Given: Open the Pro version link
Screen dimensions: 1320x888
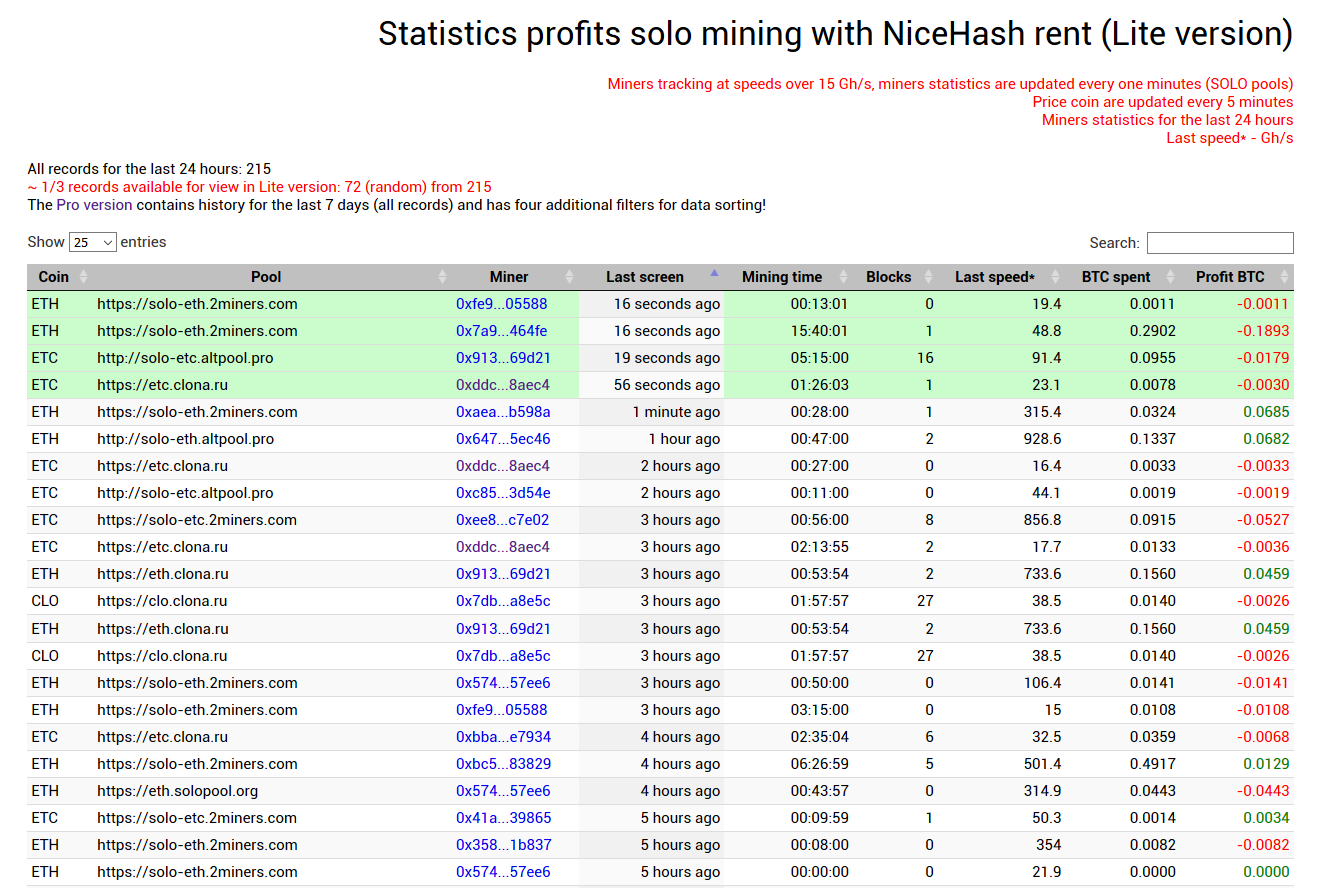Looking at the screenshot, I should pos(94,205).
